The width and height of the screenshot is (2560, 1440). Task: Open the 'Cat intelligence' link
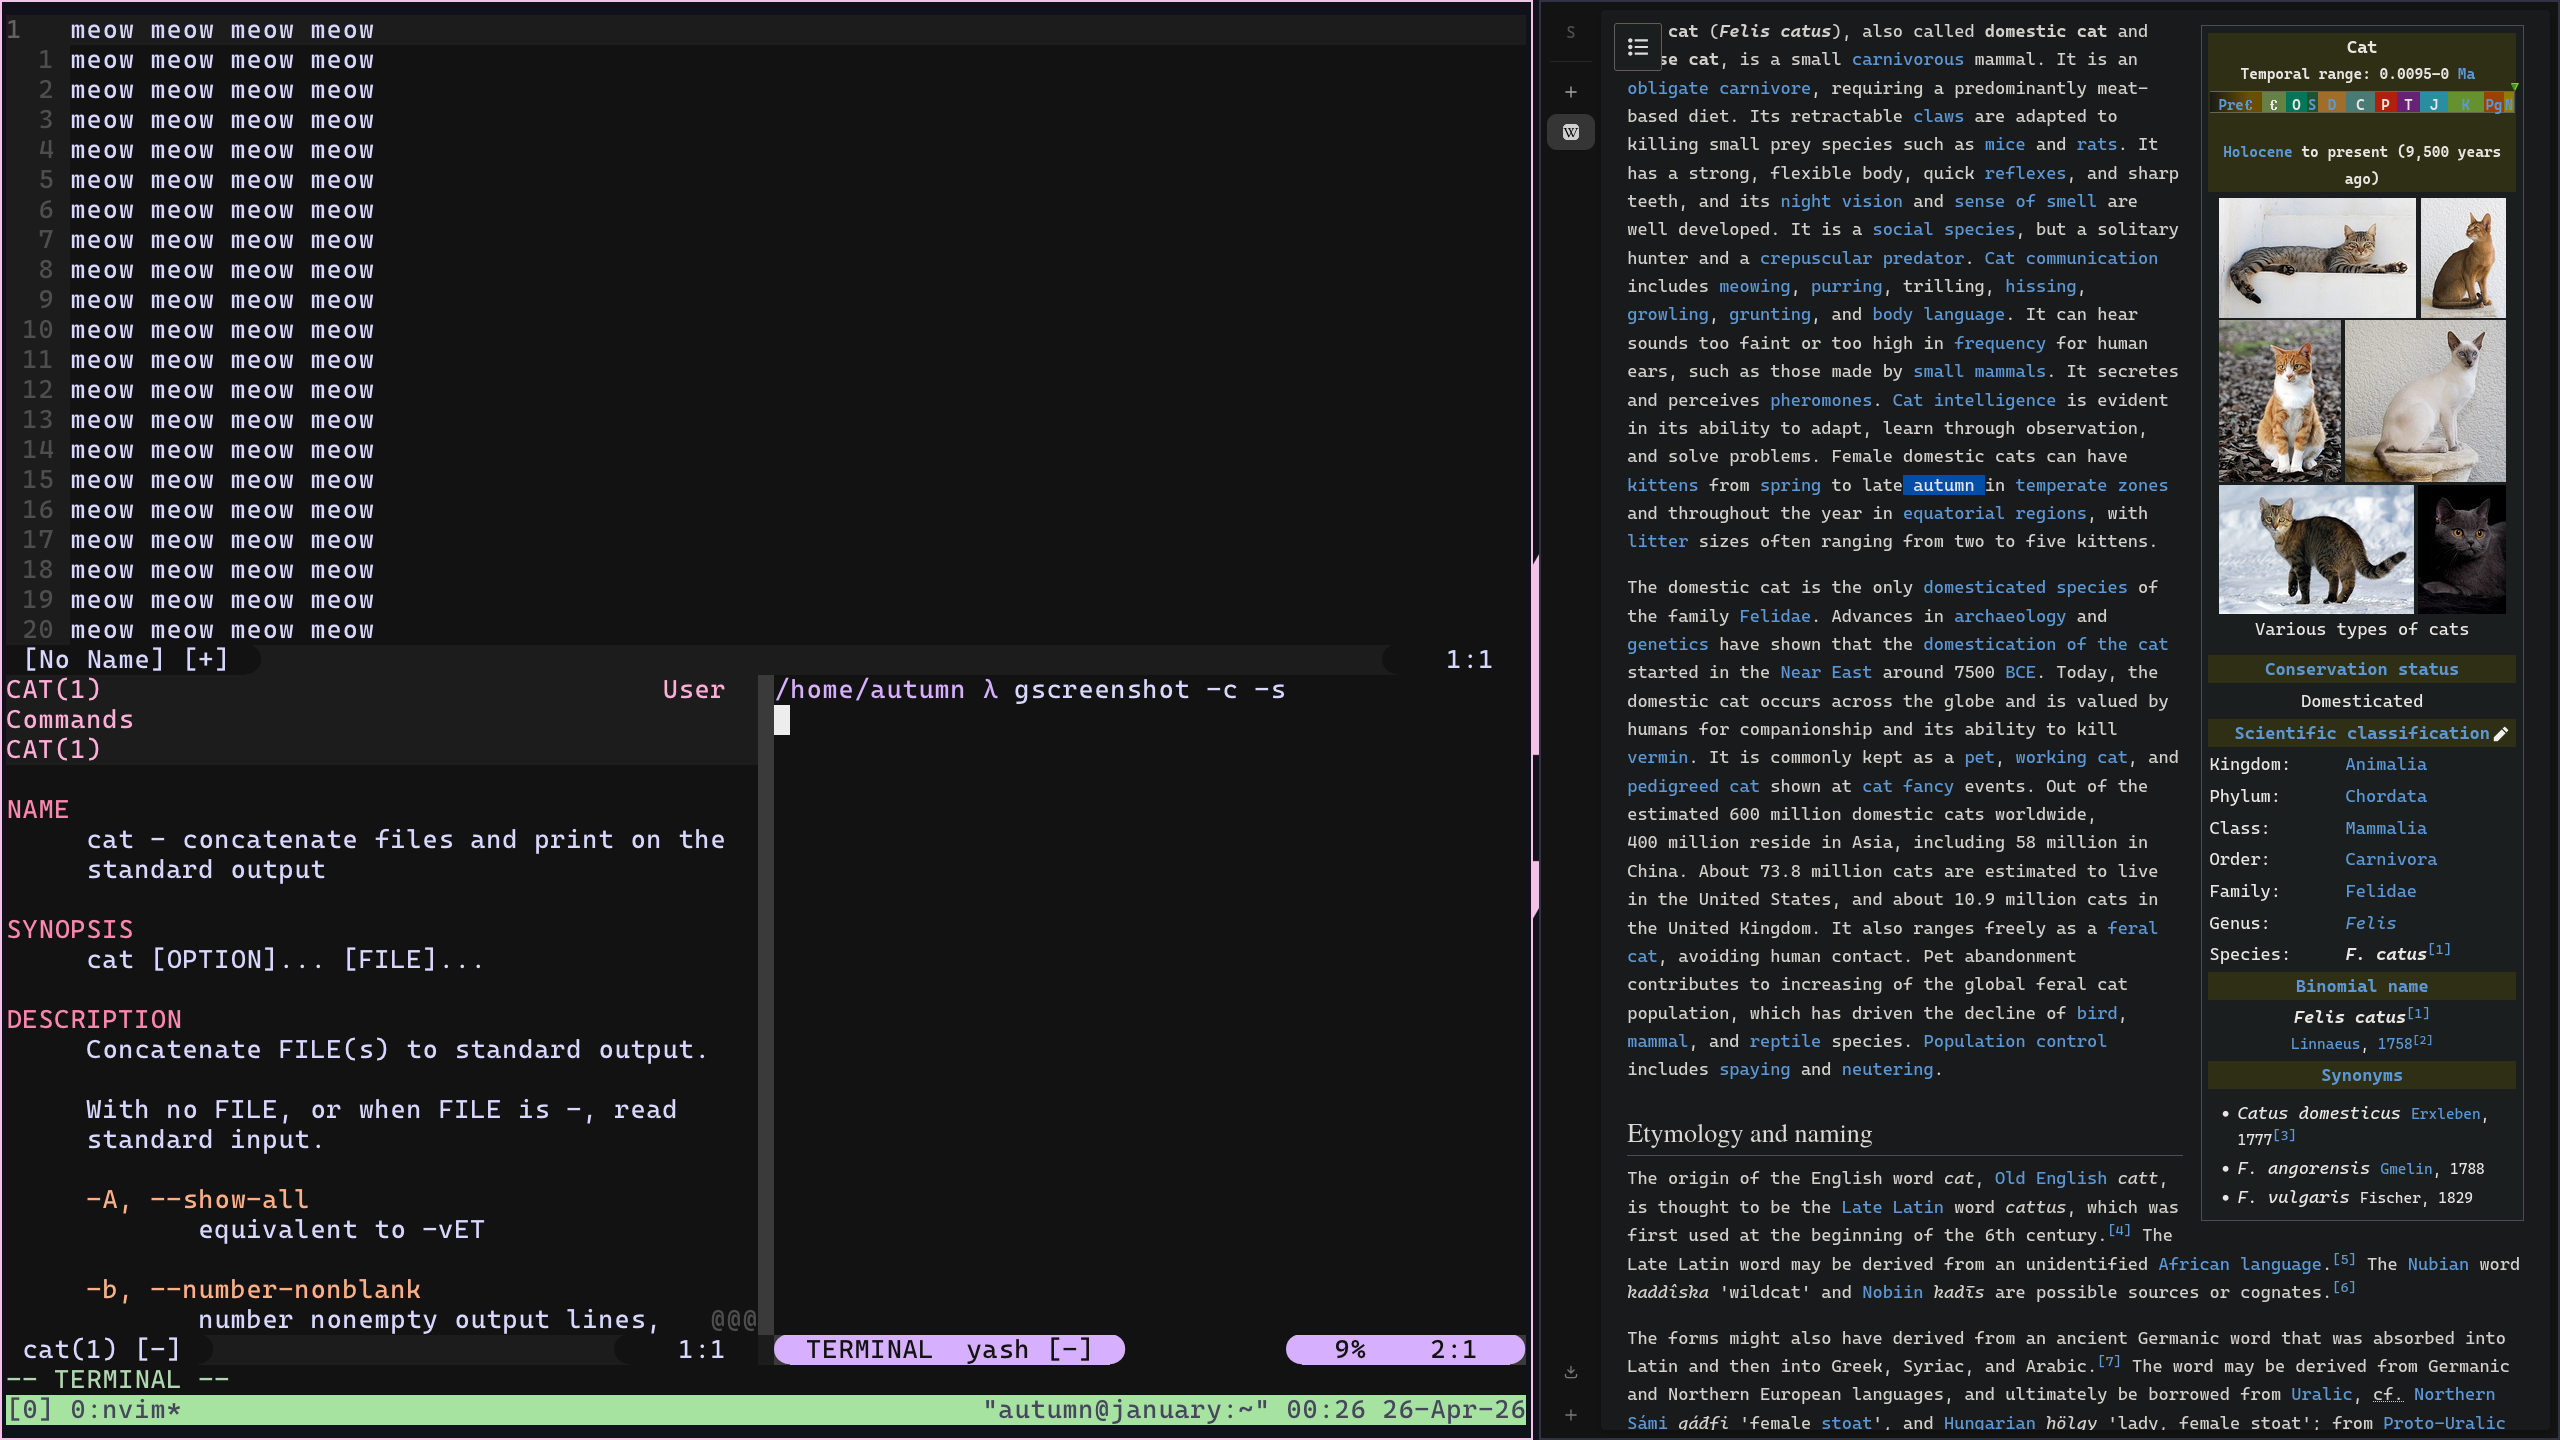[x=1973, y=401]
